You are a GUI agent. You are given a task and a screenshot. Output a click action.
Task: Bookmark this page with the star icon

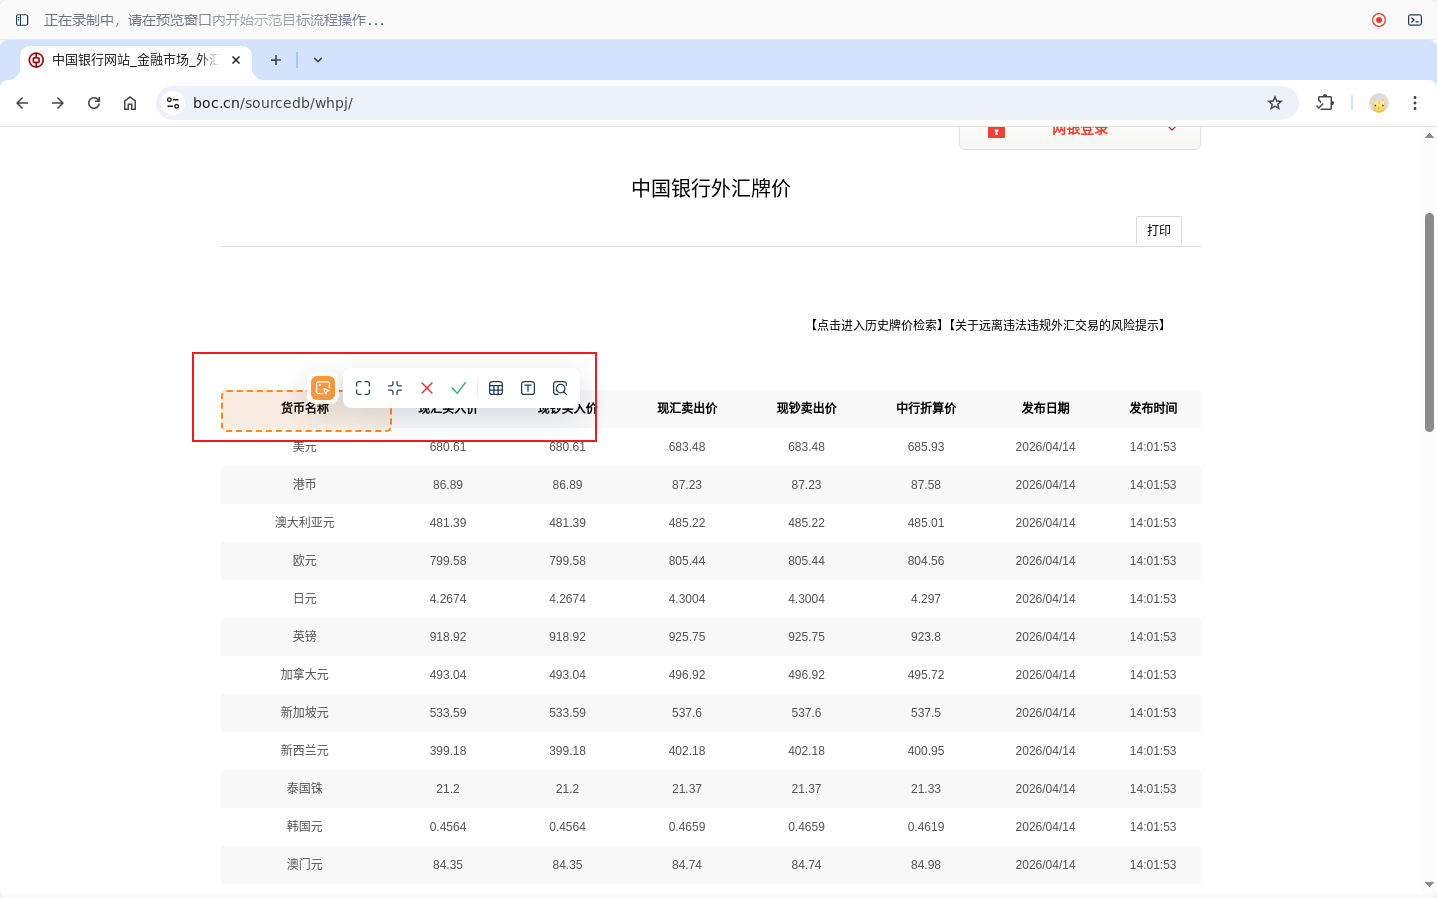(x=1275, y=103)
